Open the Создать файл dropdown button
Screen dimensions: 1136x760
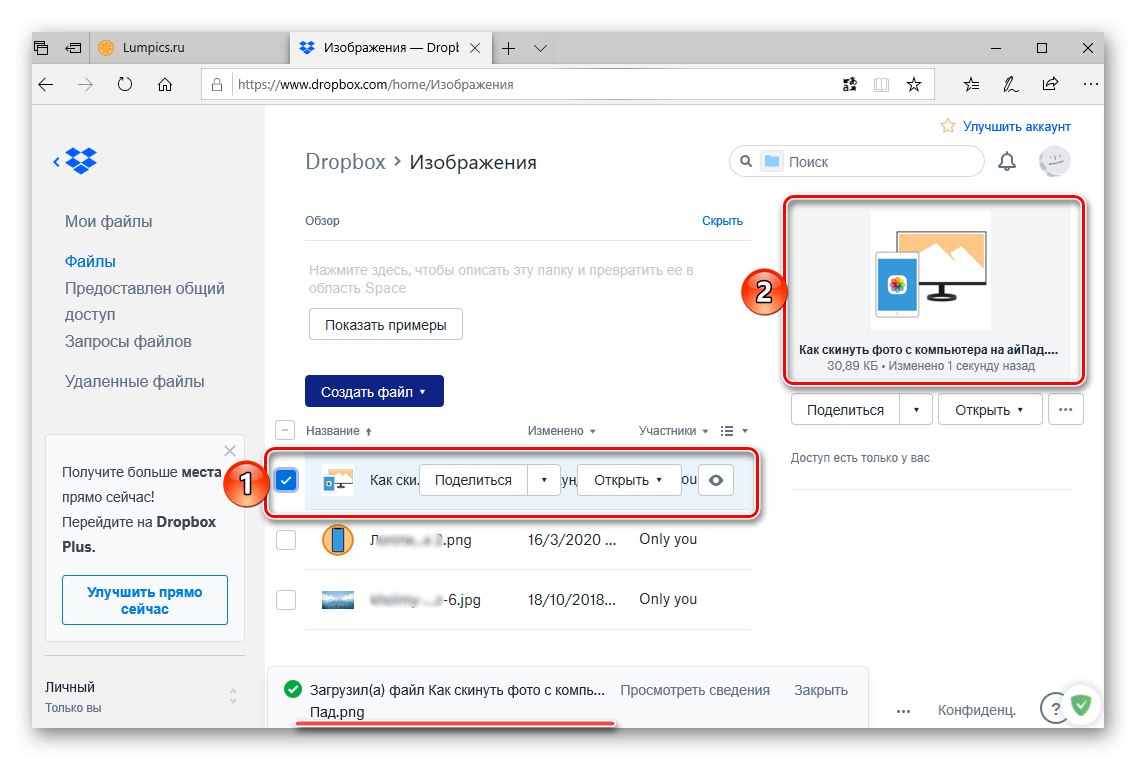pos(374,391)
